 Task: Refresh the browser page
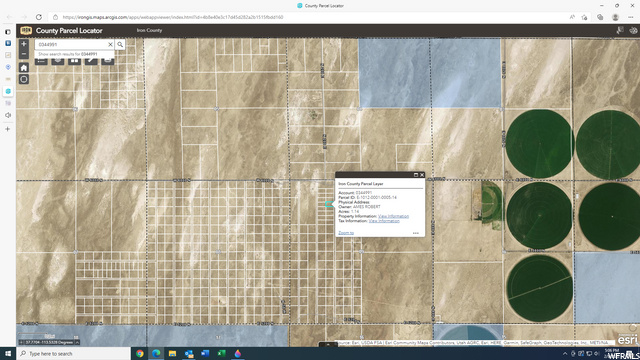tap(39, 17)
